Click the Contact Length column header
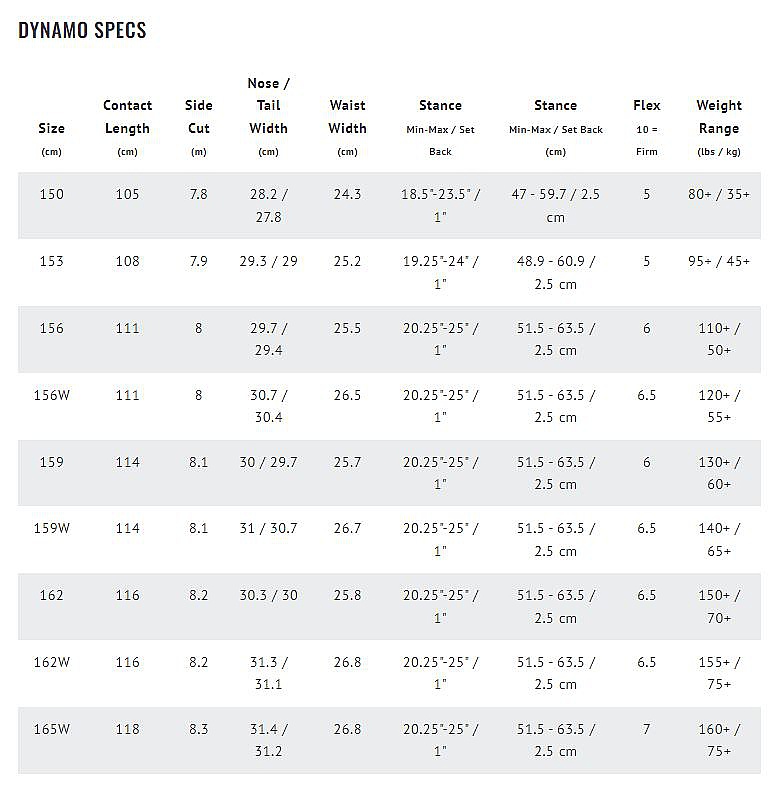The width and height of the screenshot is (776, 803). [x=128, y=128]
